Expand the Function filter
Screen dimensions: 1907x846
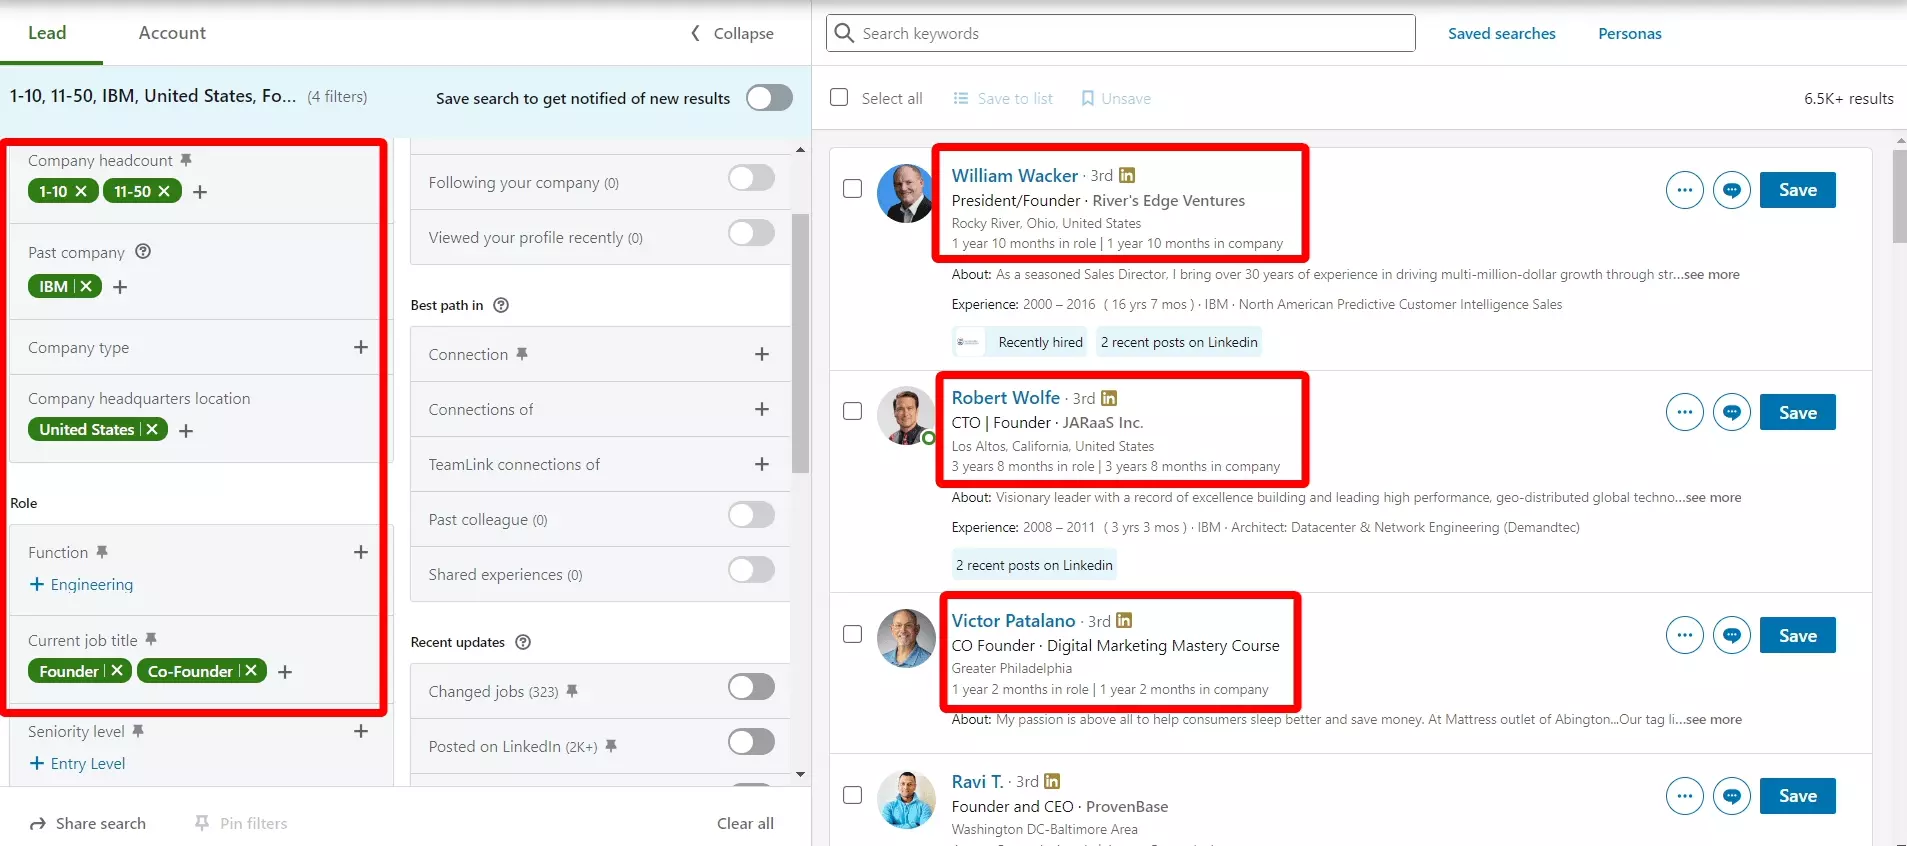(x=361, y=552)
